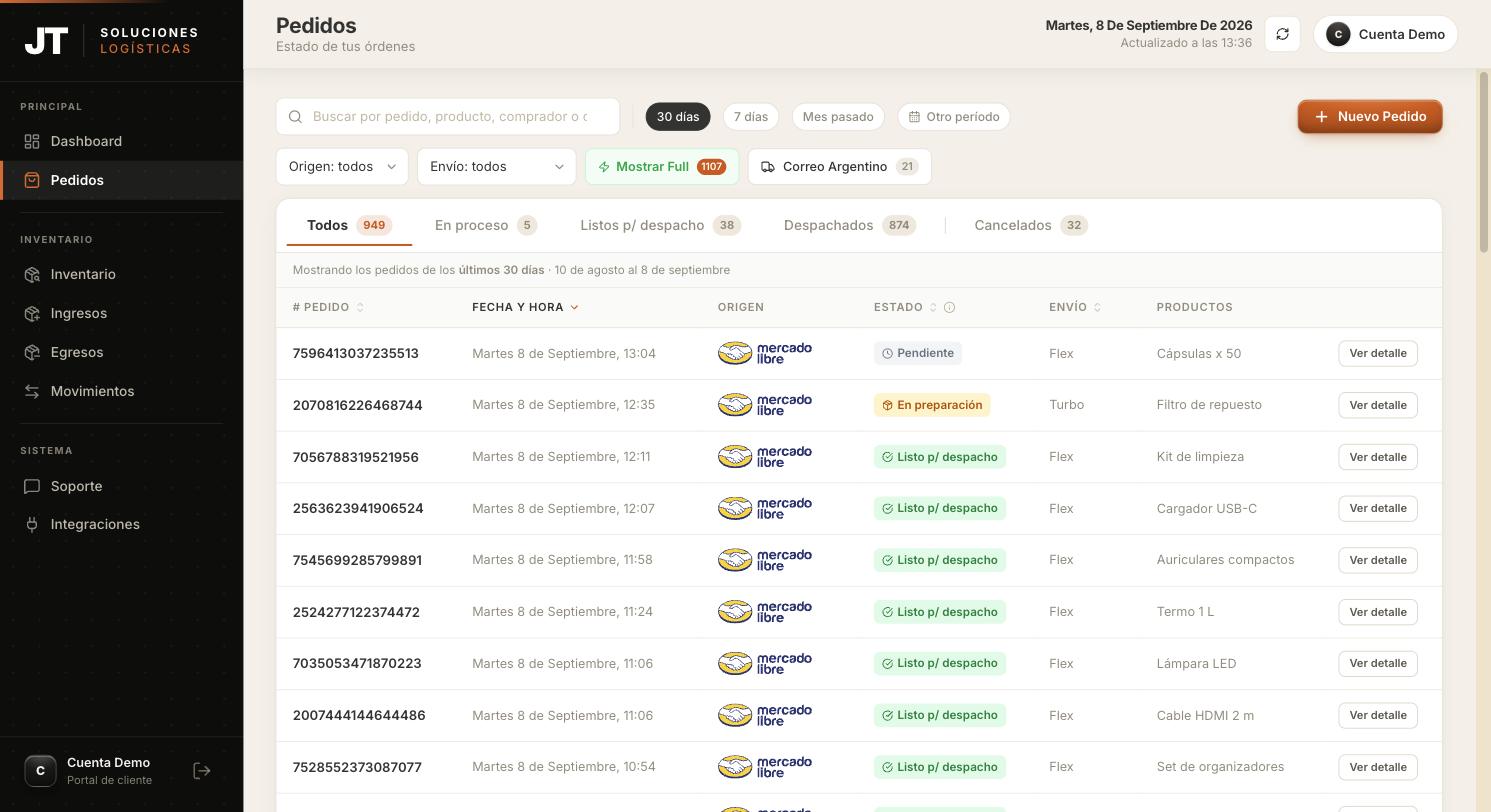1491x812 pixels.
Task: Open the Origen: todos dropdown
Action: tap(342, 167)
